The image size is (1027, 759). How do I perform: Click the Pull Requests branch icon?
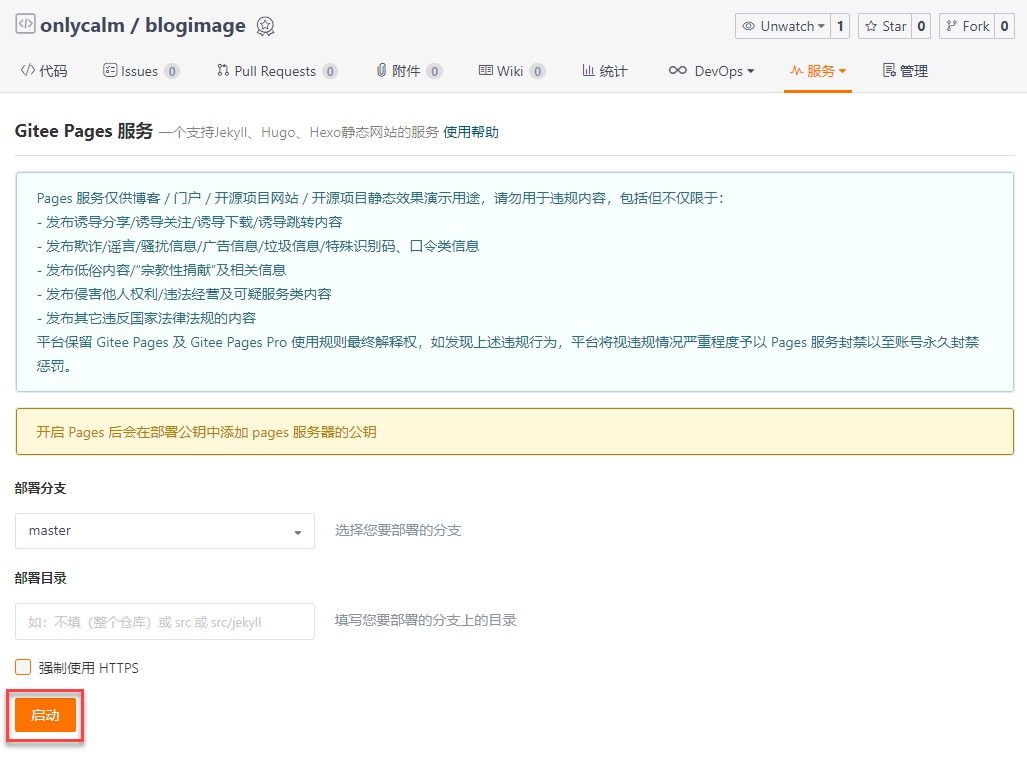coord(223,70)
